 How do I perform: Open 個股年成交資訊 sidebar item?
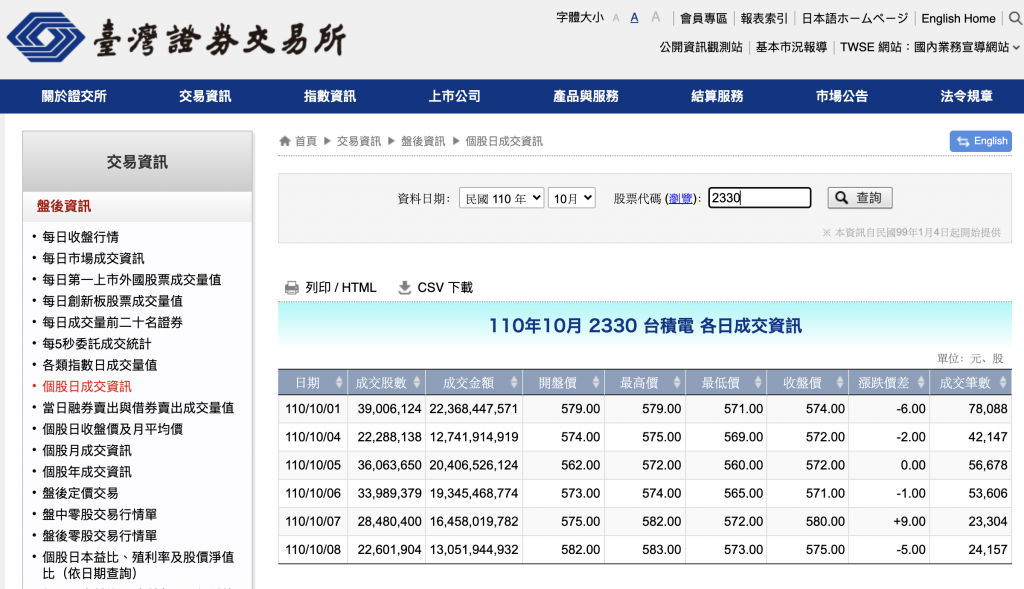pyautogui.click(x=87, y=471)
